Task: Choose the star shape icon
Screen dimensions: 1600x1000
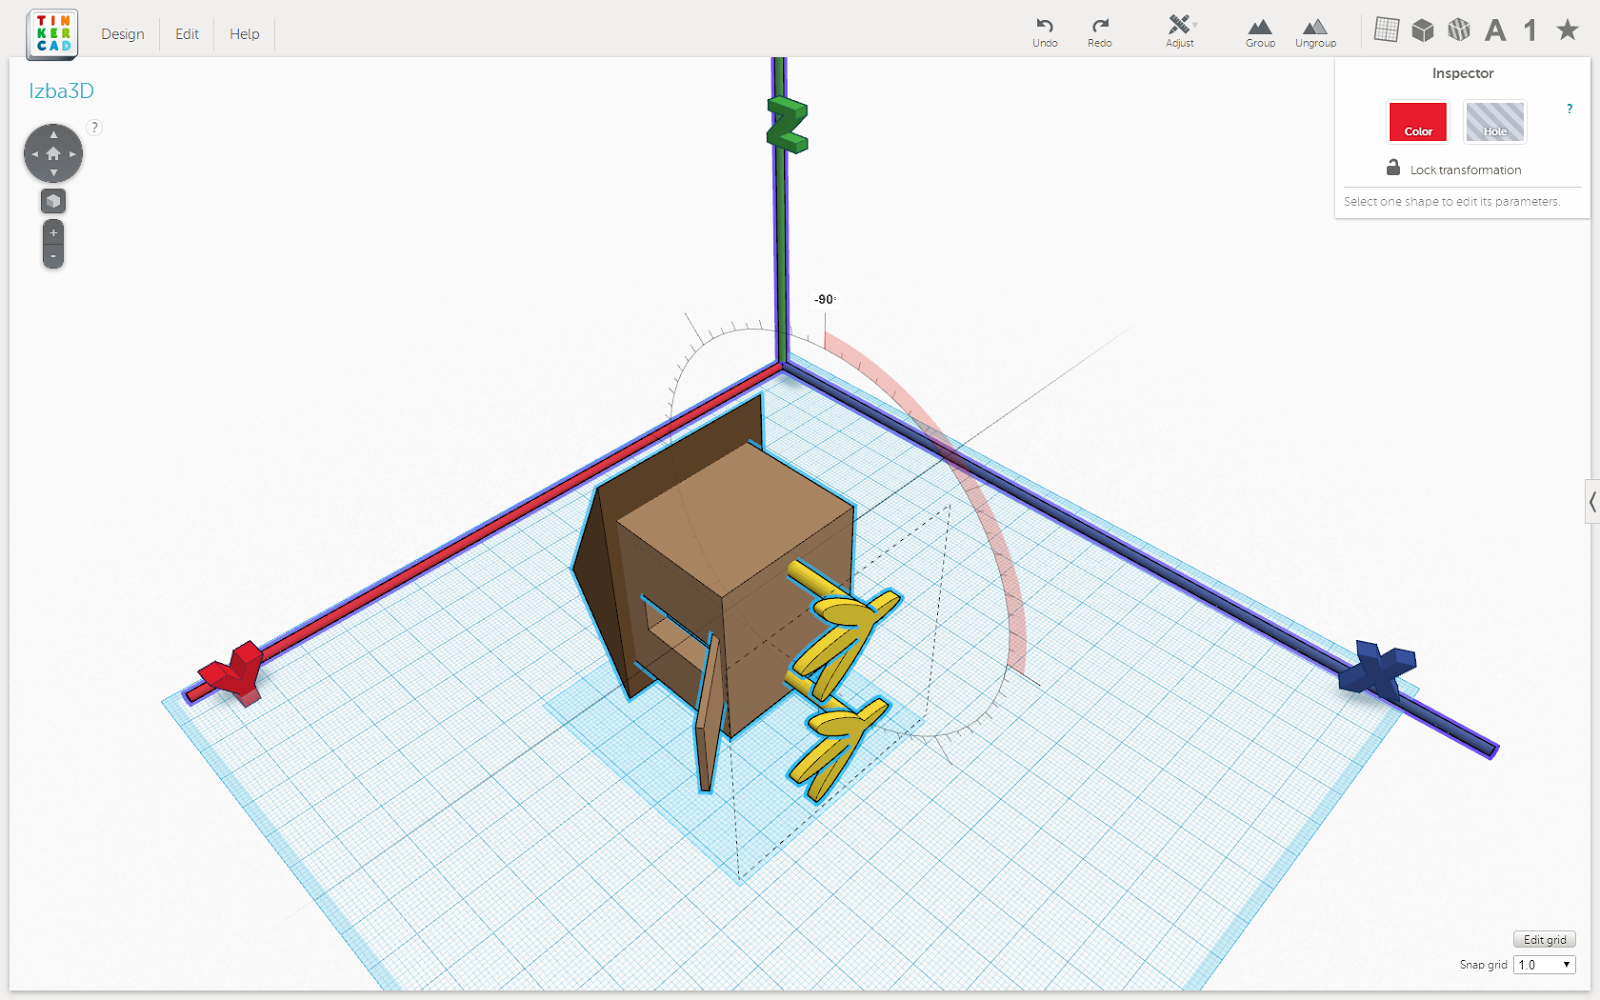Action: [1567, 30]
